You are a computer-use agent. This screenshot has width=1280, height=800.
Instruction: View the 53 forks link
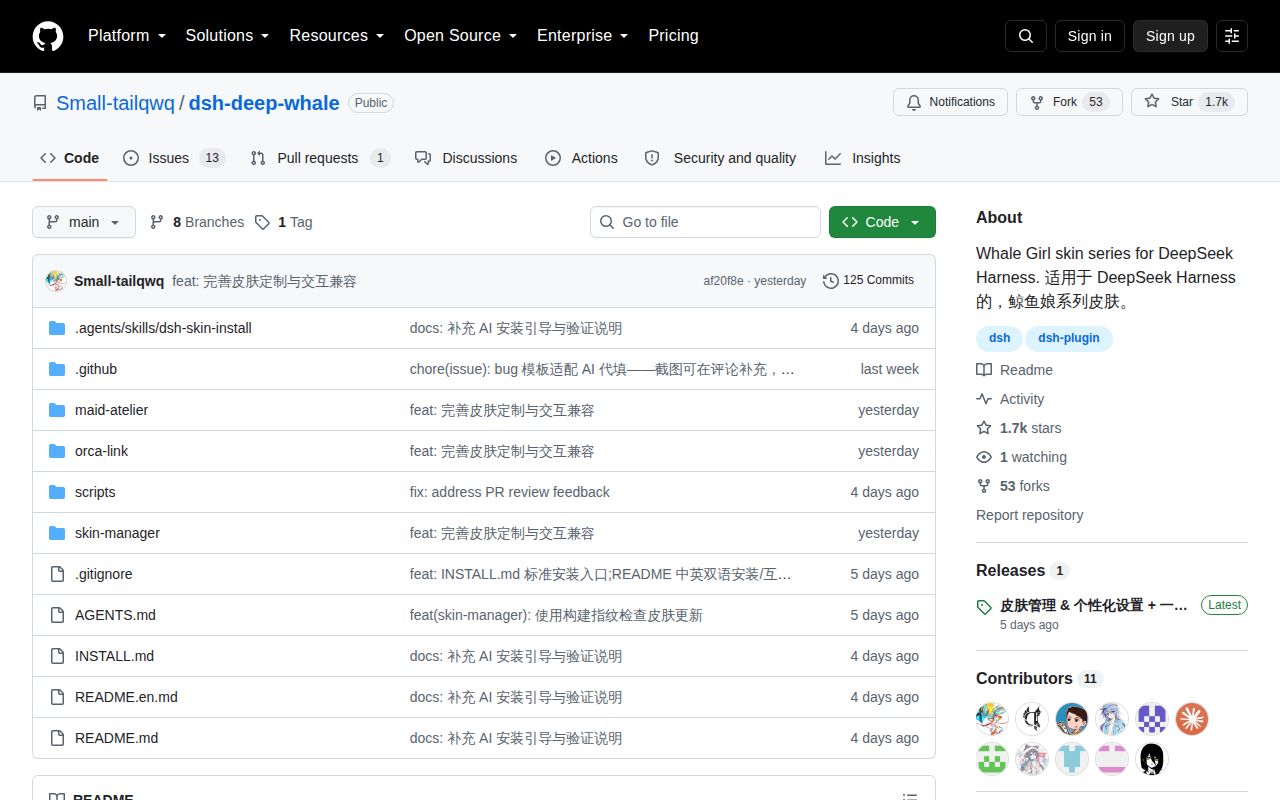1013,486
